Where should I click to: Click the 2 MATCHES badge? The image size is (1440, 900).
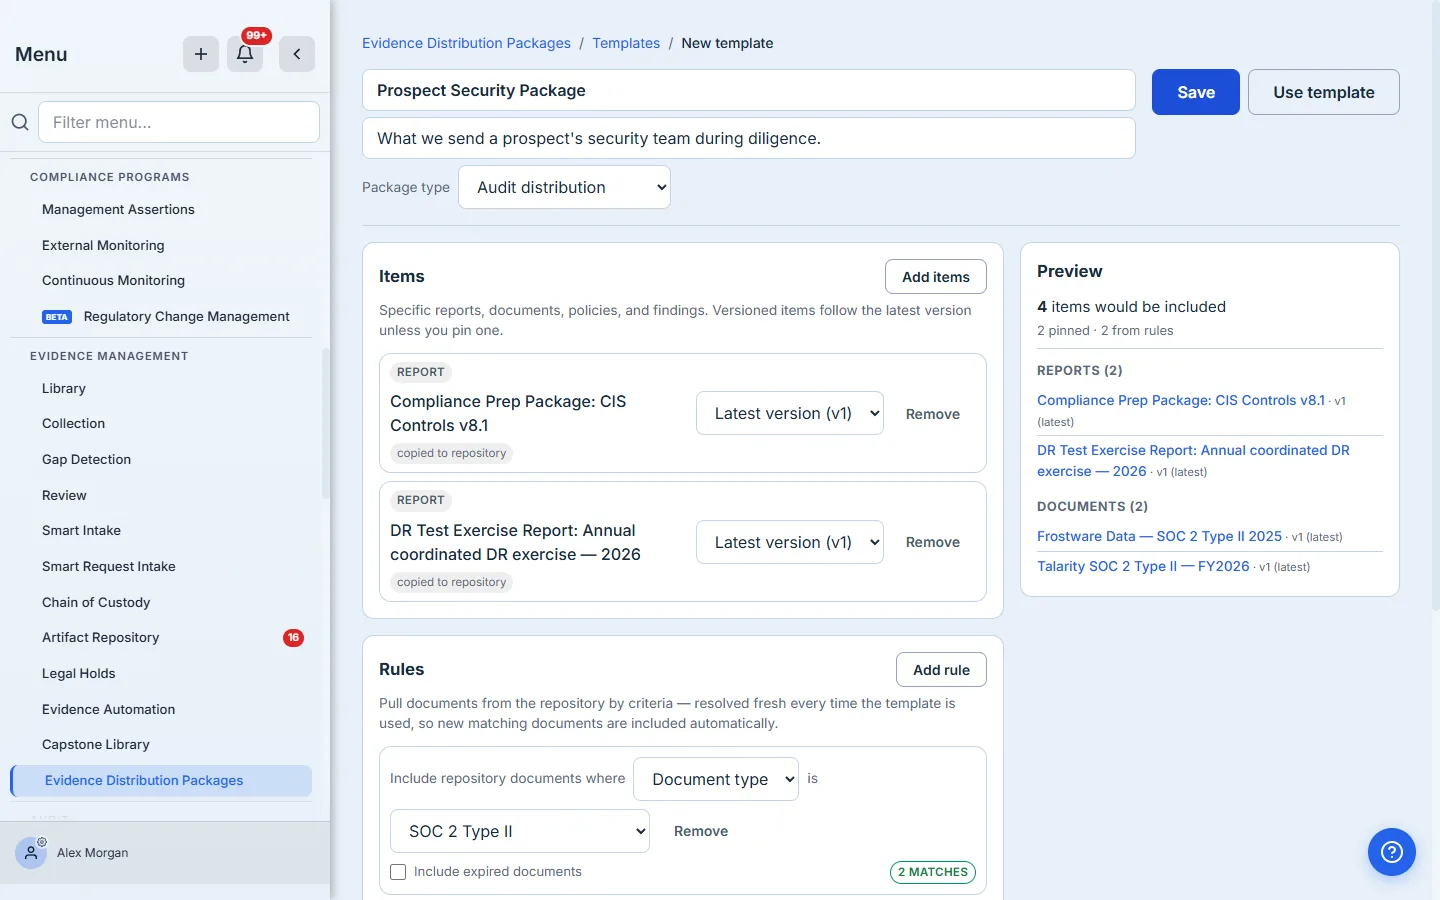point(933,872)
